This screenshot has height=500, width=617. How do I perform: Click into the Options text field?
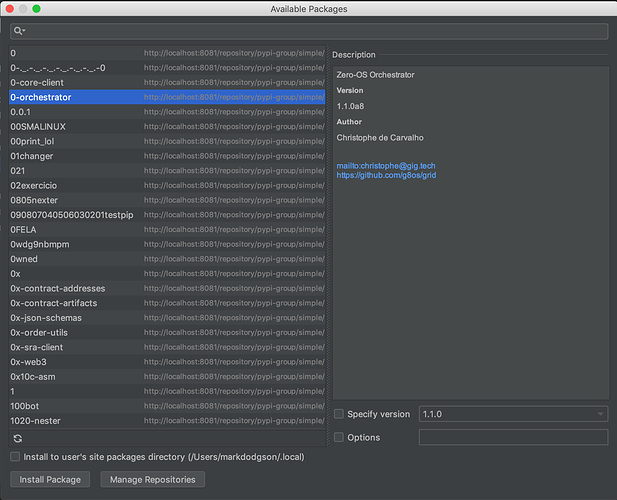click(x=513, y=437)
